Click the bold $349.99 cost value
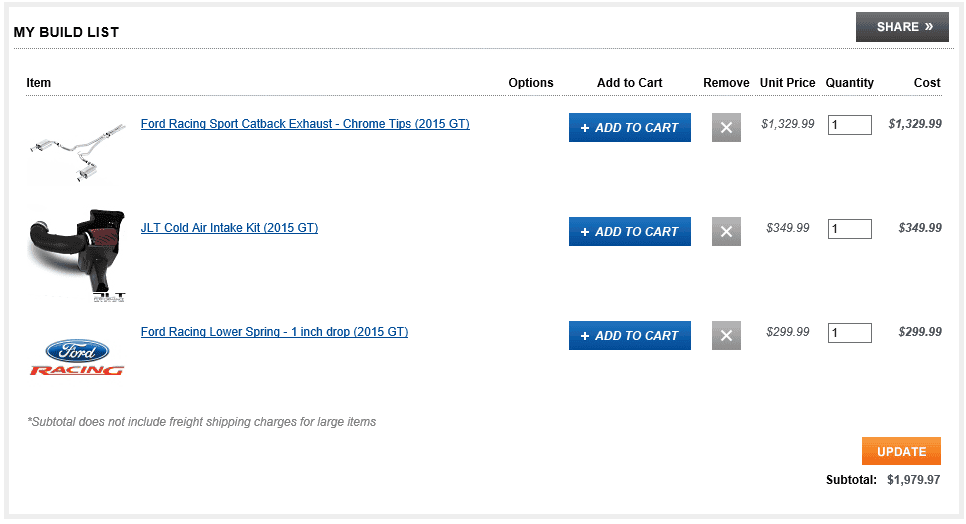 point(920,228)
